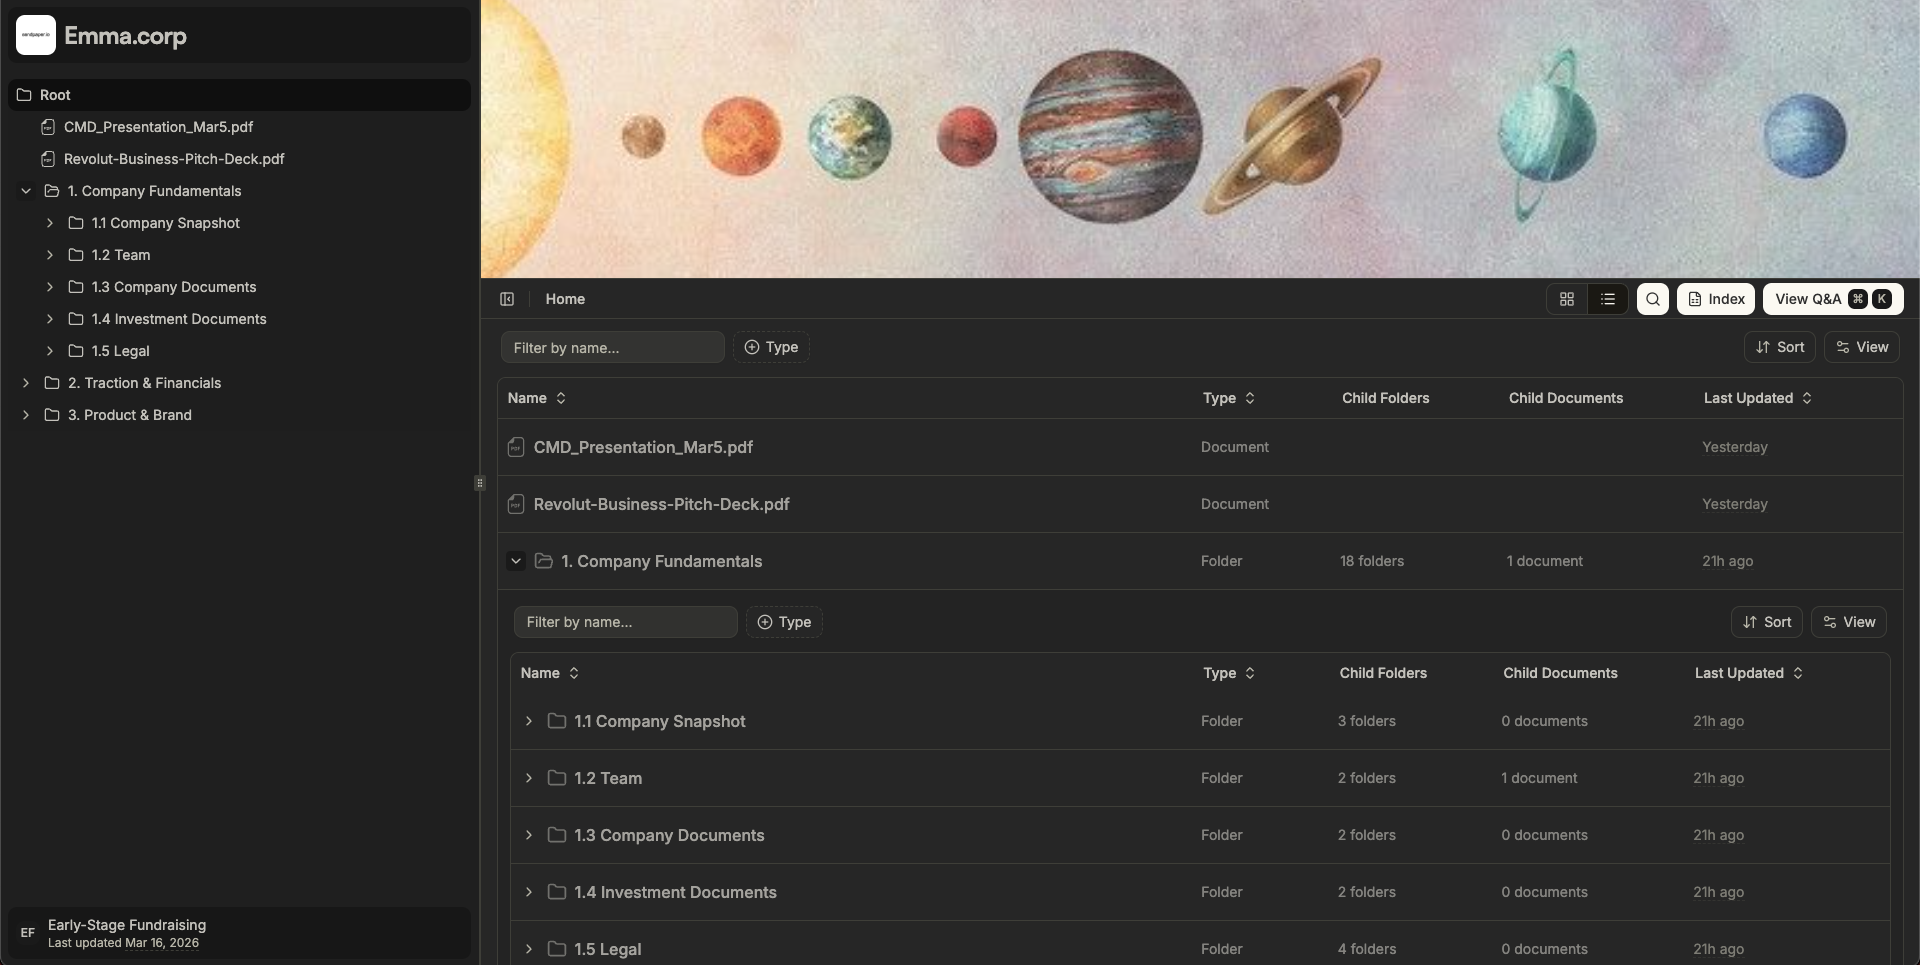Click the top Filter by name field
The width and height of the screenshot is (1920, 965).
pos(612,347)
